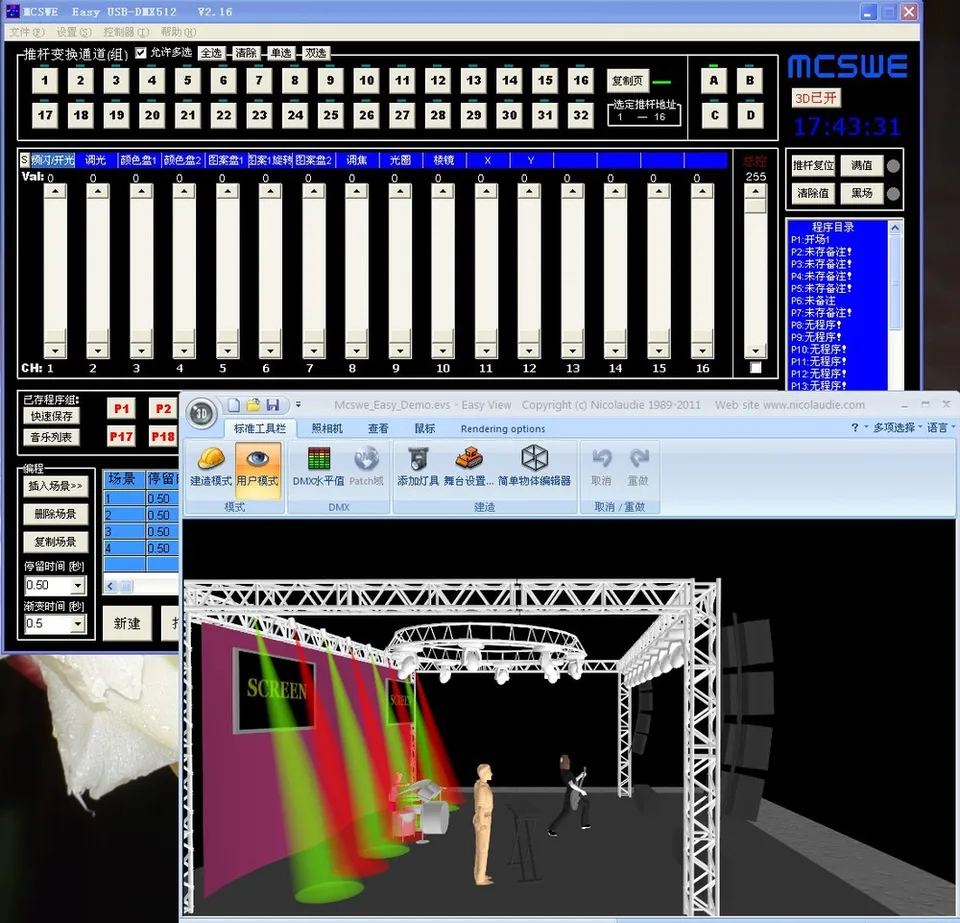This screenshot has height=923, width=960.
Task: Open file via folder icon in Easy View
Action: (253, 405)
